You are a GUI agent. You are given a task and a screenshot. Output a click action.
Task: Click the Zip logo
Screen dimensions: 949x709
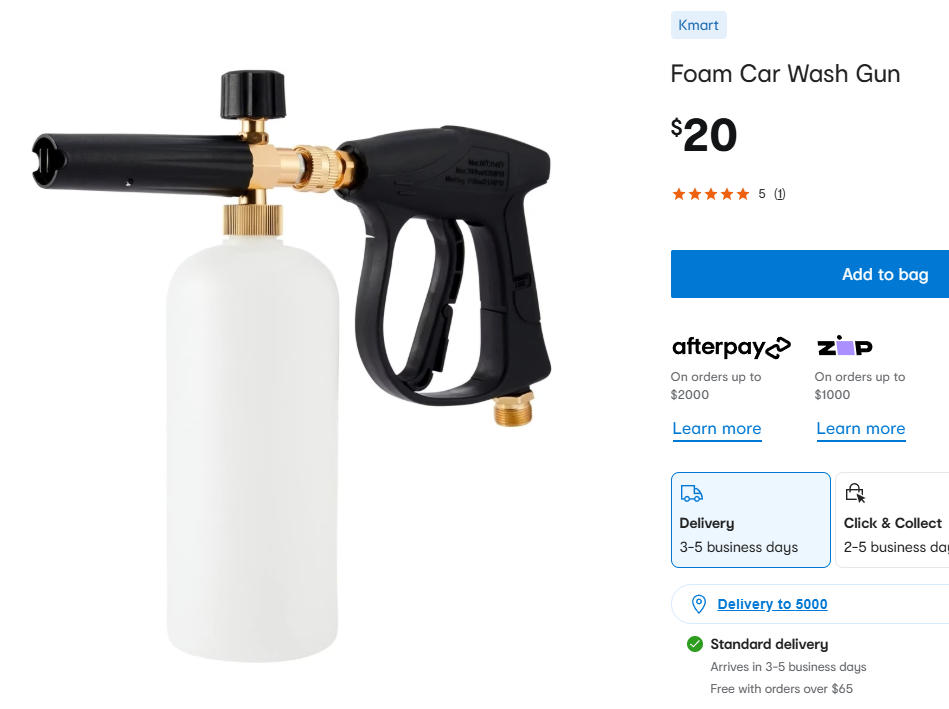[845, 346]
